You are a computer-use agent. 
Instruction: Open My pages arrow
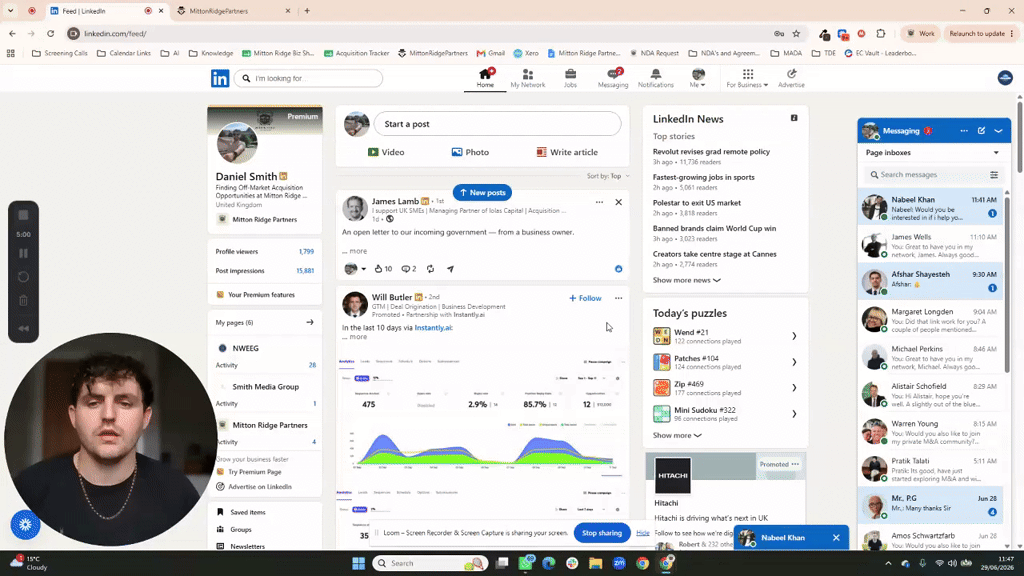[x=310, y=323]
